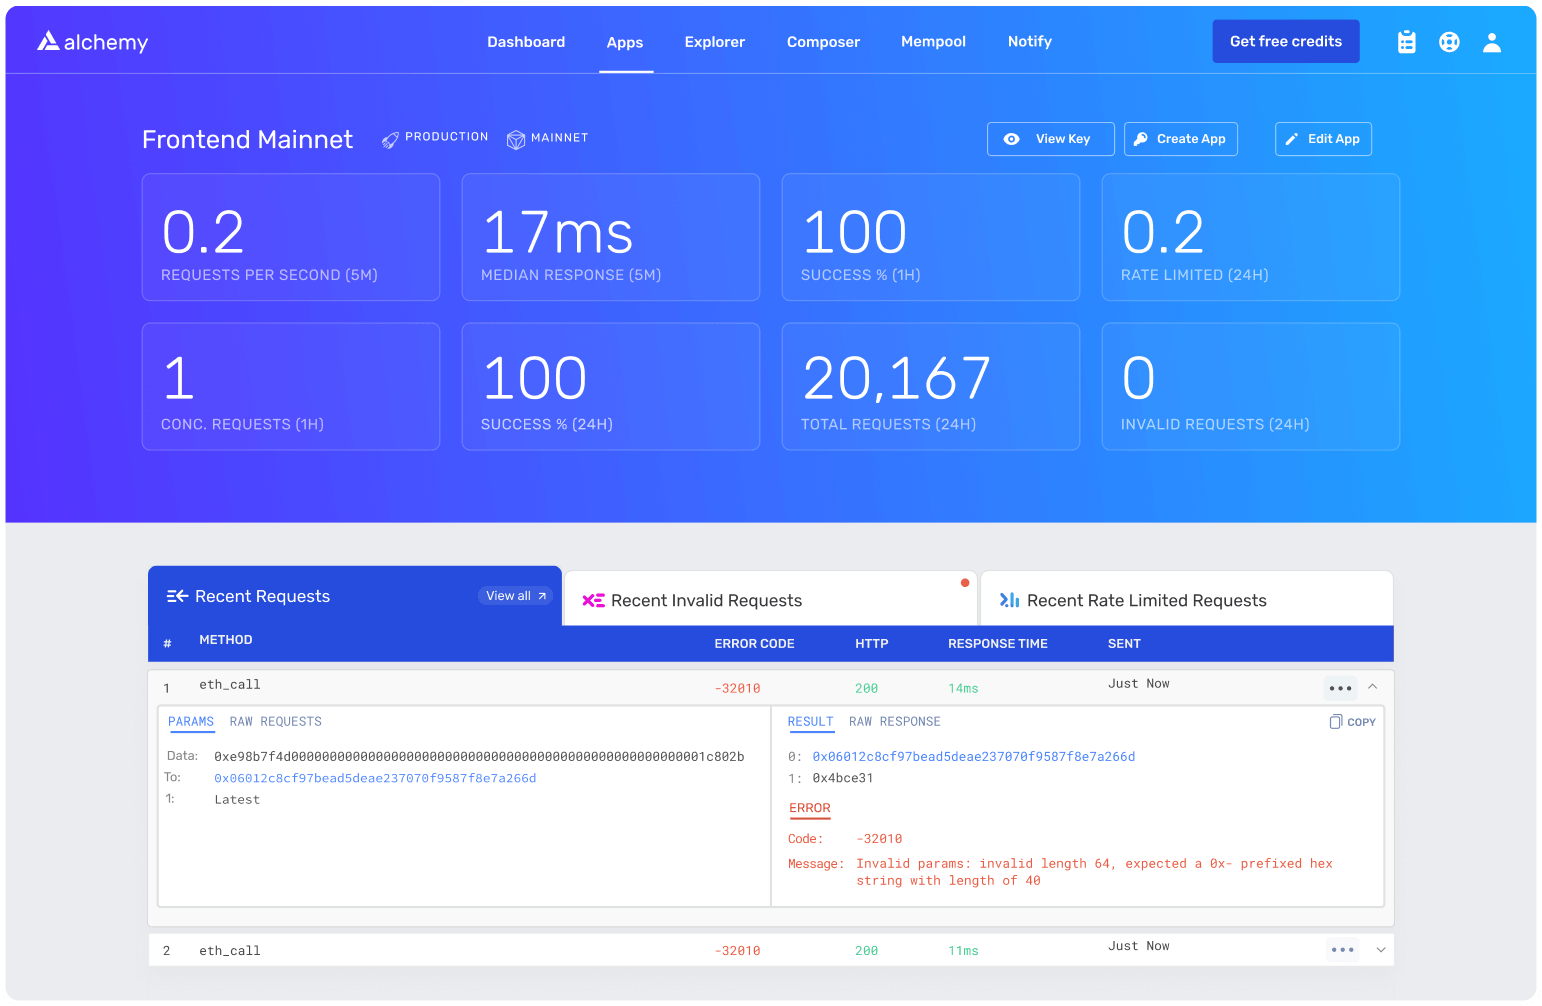The height and width of the screenshot is (1006, 1542).
Task: Click 11ms response time in row 2
Action: [x=963, y=951]
